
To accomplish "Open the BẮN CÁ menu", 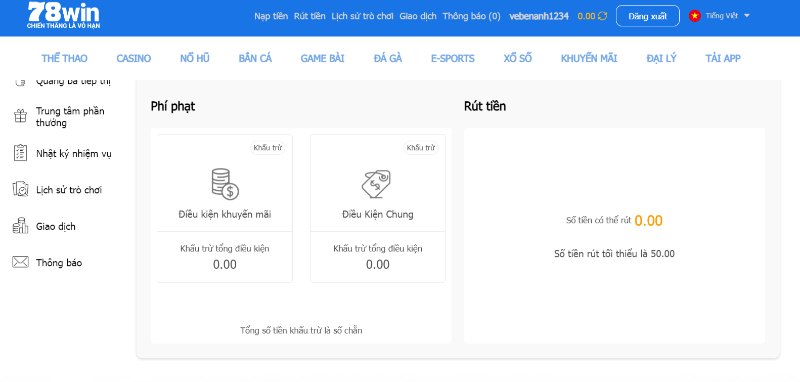I will tap(255, 59).
